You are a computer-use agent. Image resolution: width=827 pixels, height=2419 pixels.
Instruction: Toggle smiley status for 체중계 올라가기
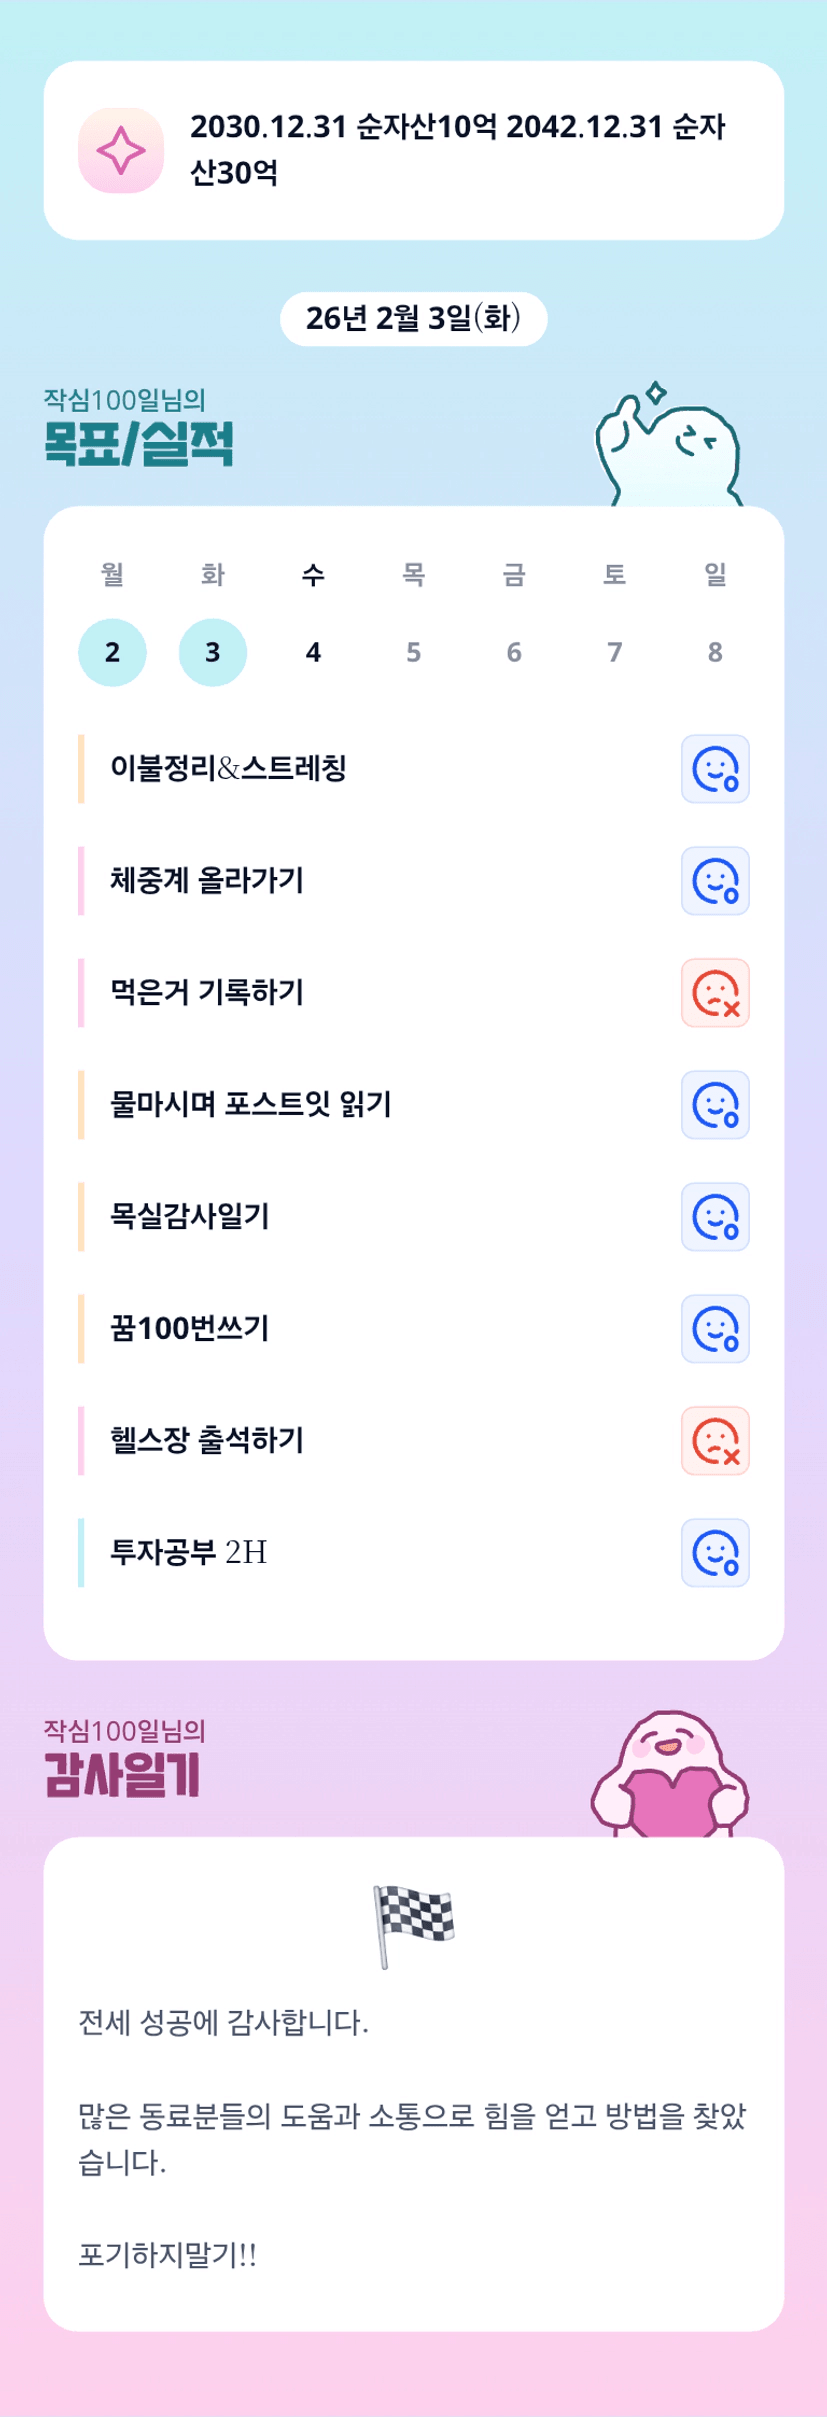715,881
